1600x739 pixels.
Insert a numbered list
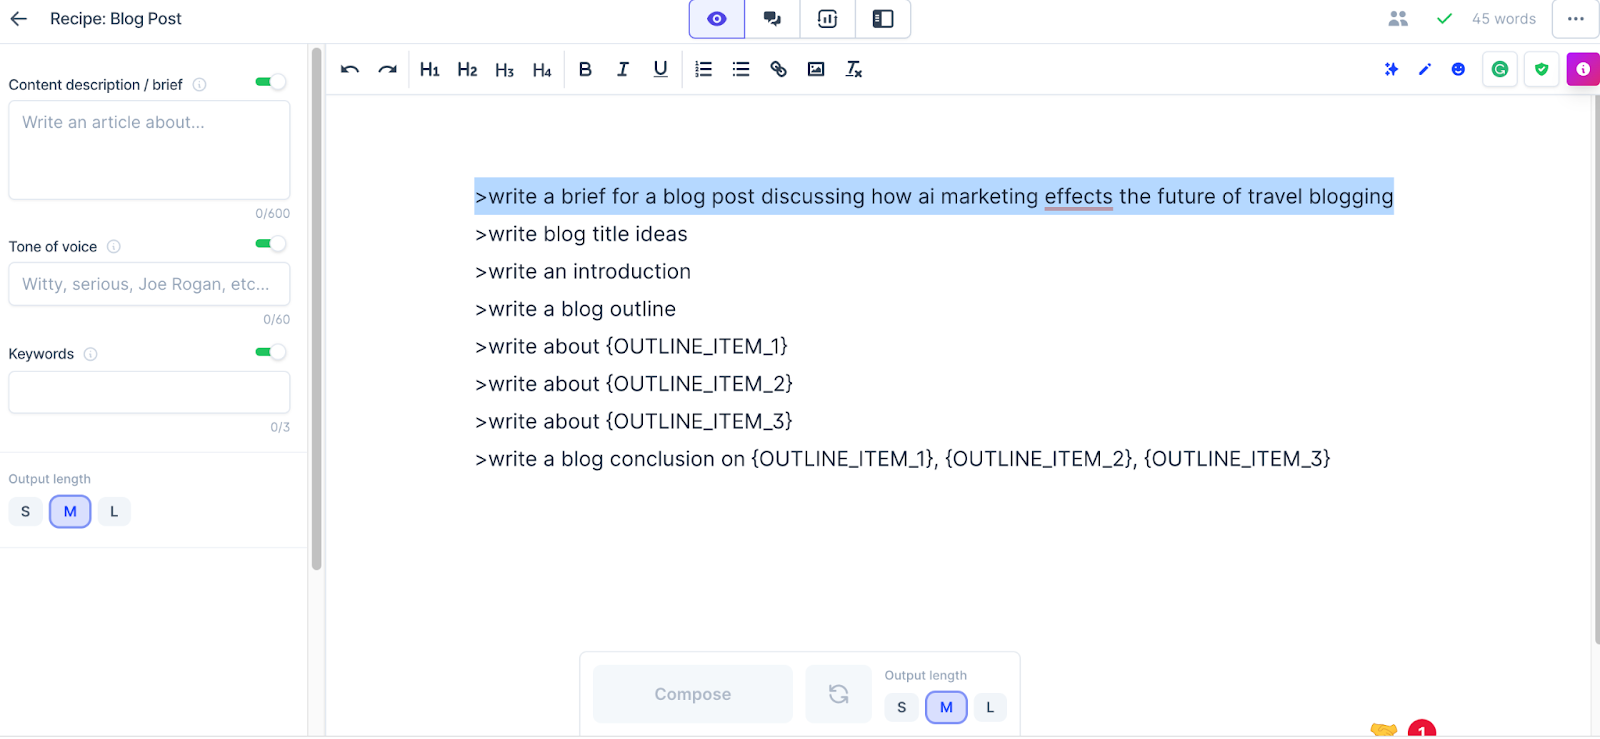click(704, 69)
